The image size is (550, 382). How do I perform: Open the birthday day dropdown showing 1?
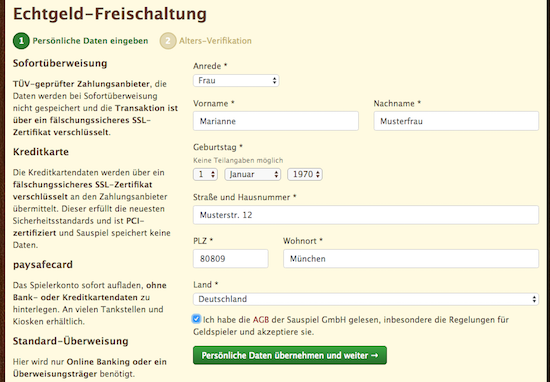205,174
